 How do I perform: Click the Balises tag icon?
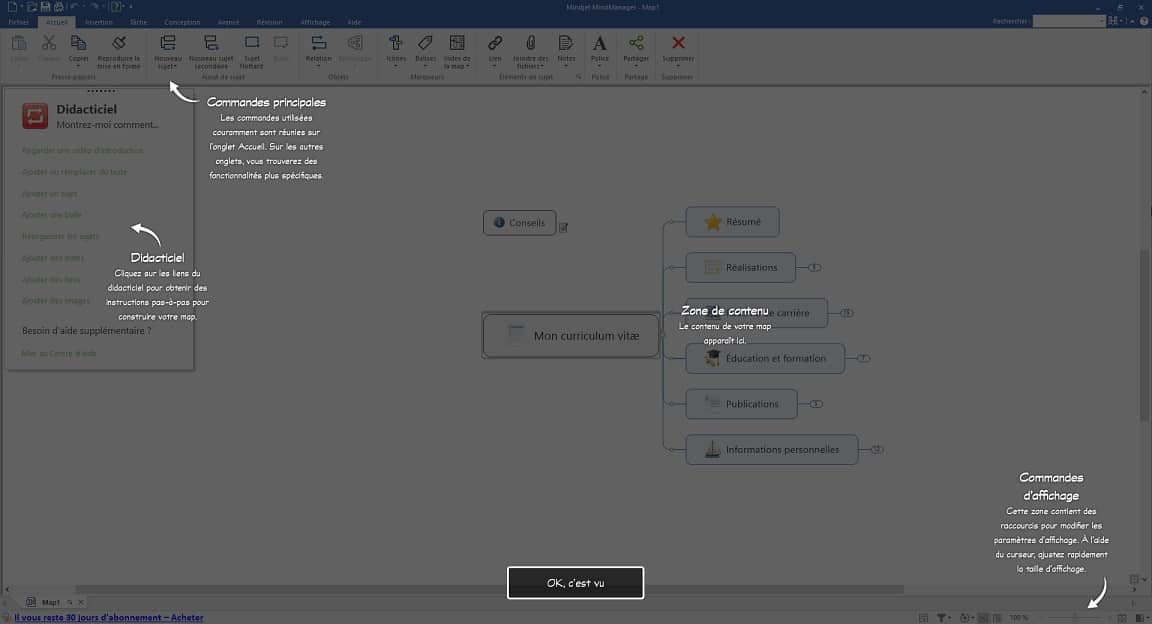[x=425, y=43]
